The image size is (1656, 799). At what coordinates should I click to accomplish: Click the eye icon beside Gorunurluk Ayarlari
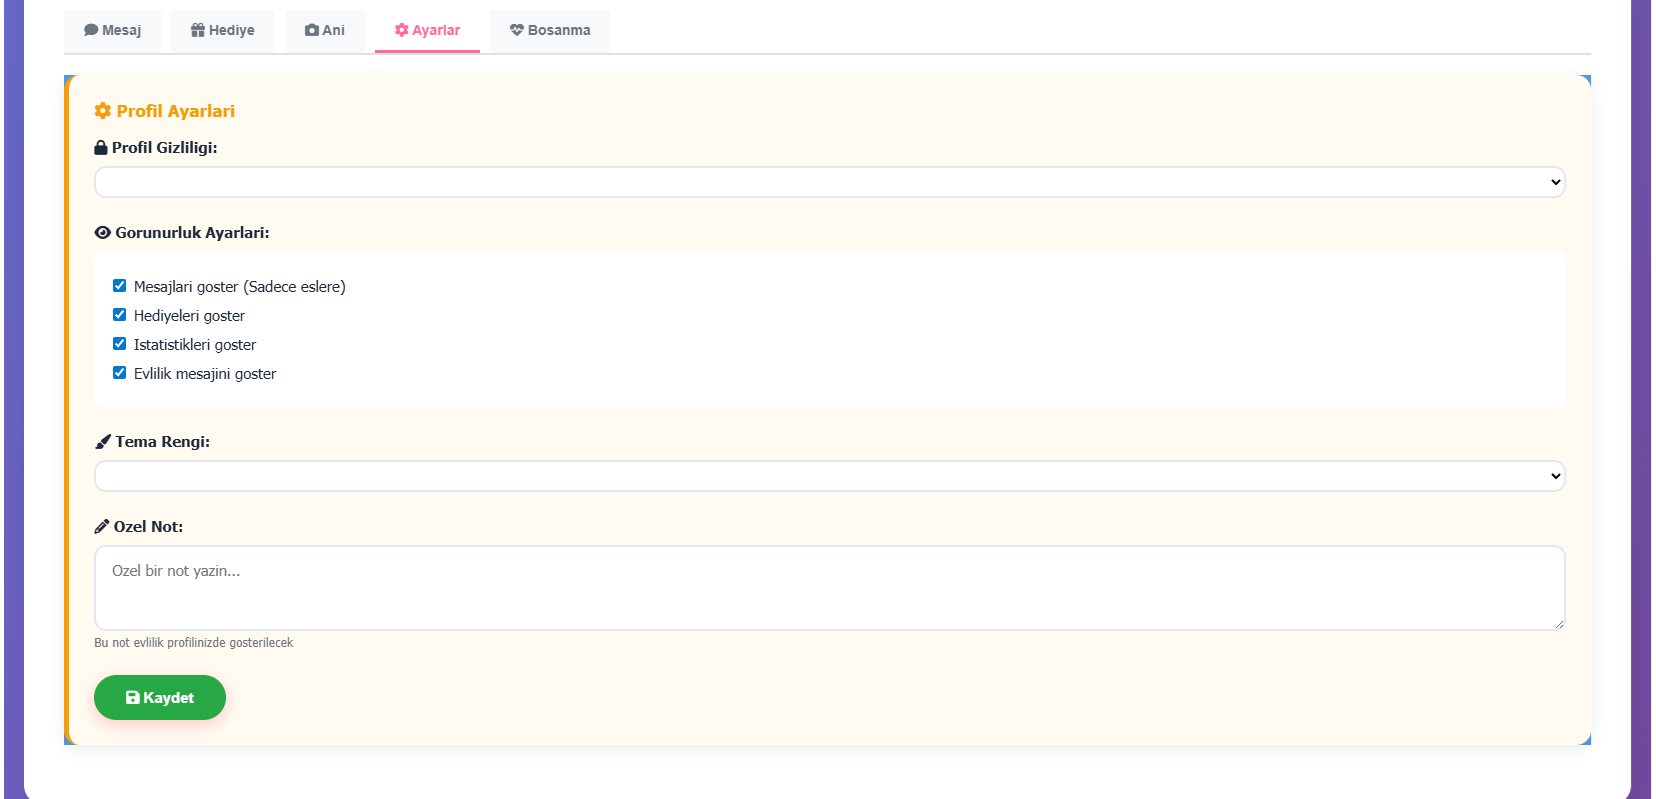coord(103,233)
